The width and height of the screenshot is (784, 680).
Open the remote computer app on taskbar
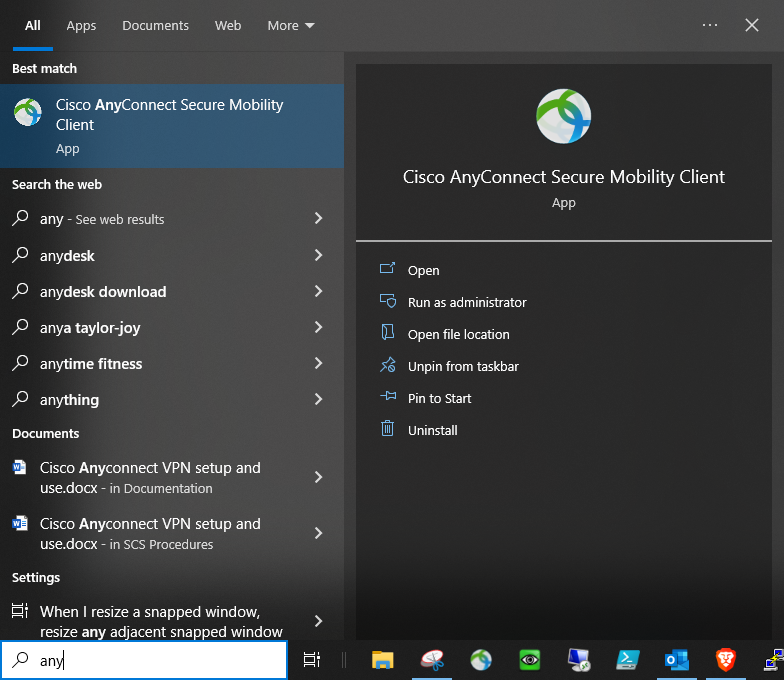[579, 660]
